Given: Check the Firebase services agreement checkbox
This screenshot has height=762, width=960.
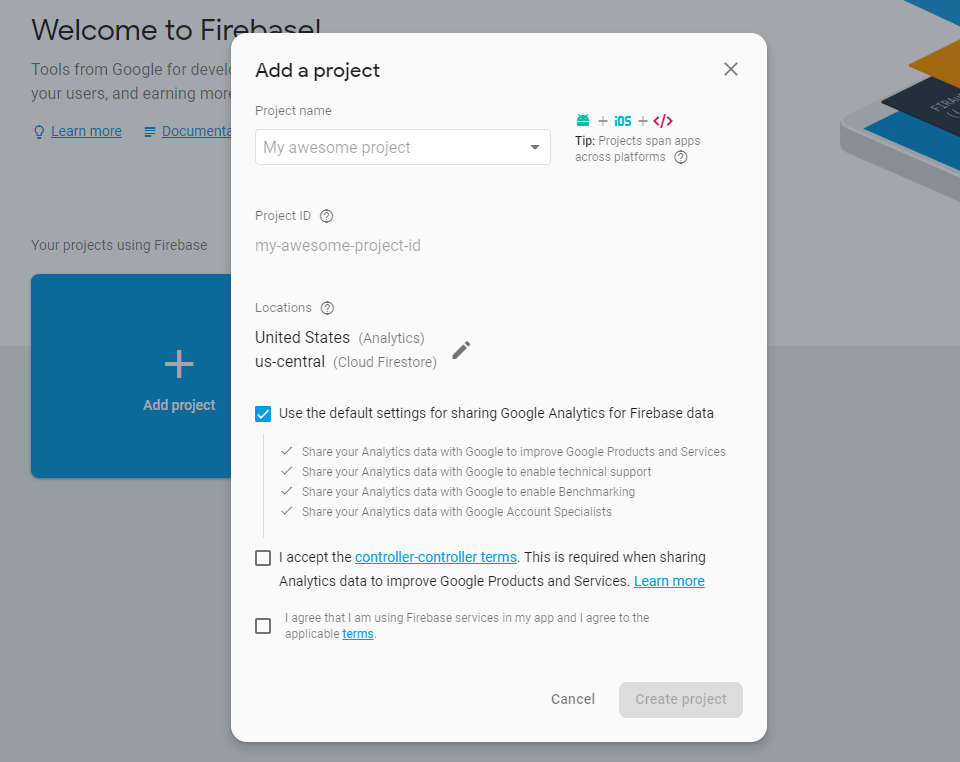Looking at the screenshot, I should 263,626.
